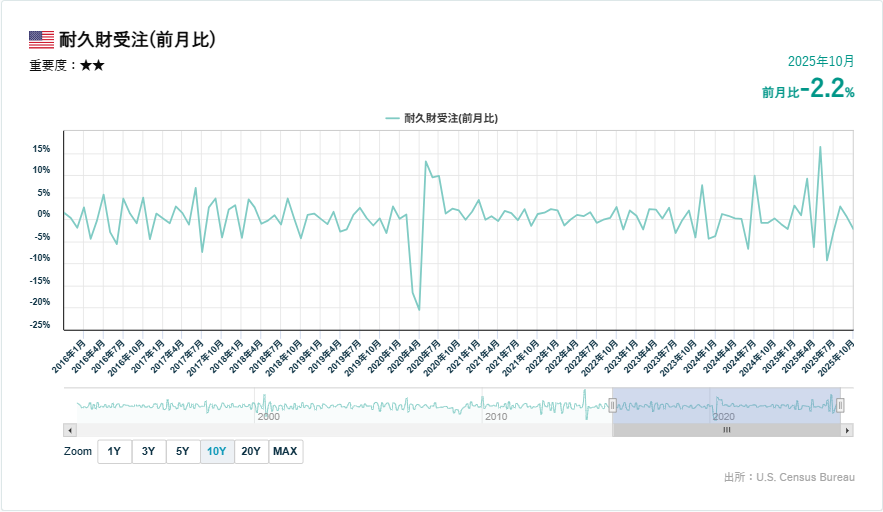The height and width of the screenshot is (512, 883).
Task: Toggle the 耐久財受注(前月比) legend series
Action: pyautogui.click(x=442, y=118)
